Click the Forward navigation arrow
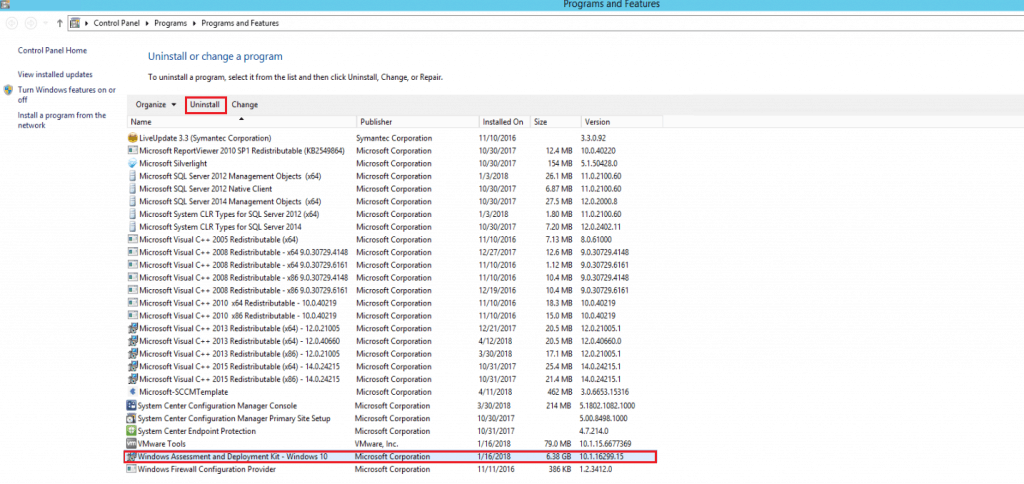This screenshot has width=1024, height=484. 30,23
